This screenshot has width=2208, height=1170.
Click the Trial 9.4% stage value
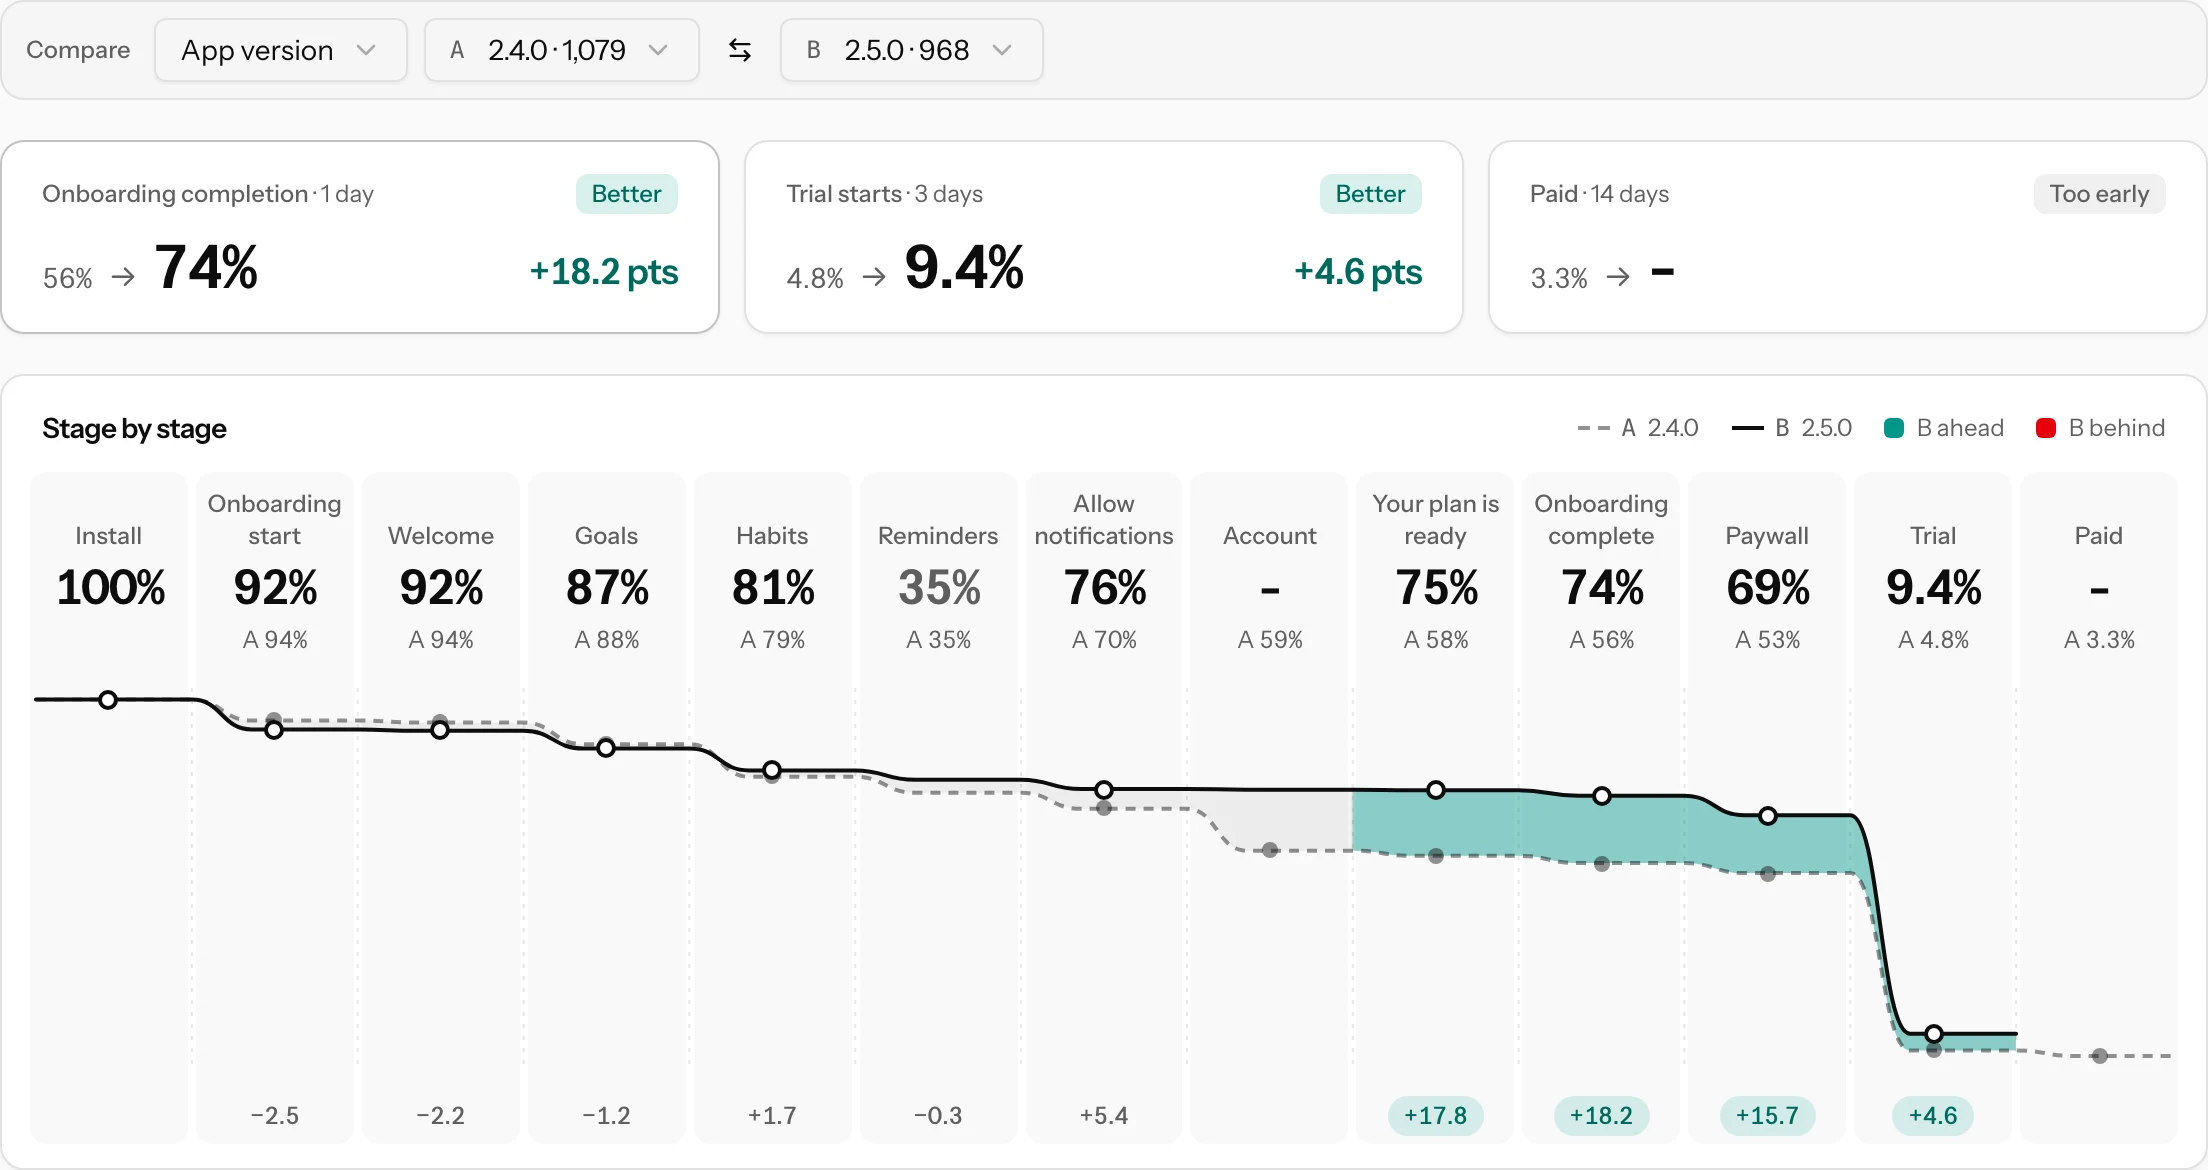click(1934, 587)
